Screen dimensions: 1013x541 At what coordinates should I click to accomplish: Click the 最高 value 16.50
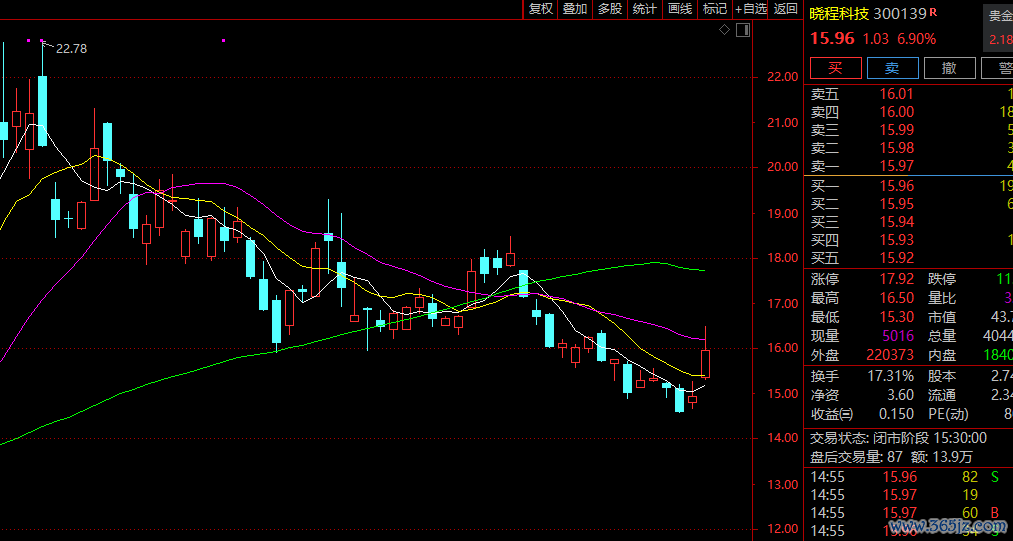click(x=897, y=299)
